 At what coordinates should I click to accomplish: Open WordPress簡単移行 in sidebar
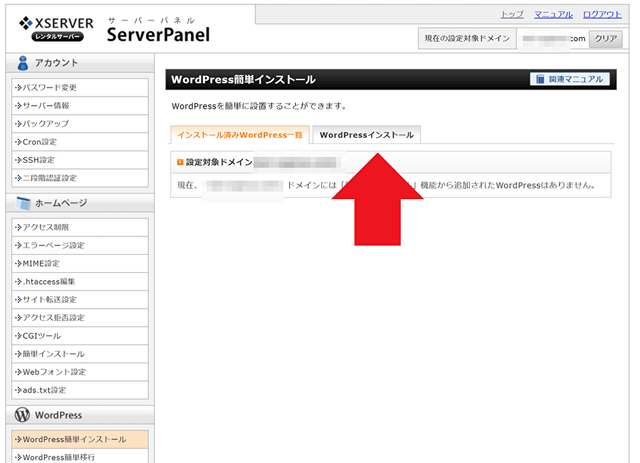[80, 457]
